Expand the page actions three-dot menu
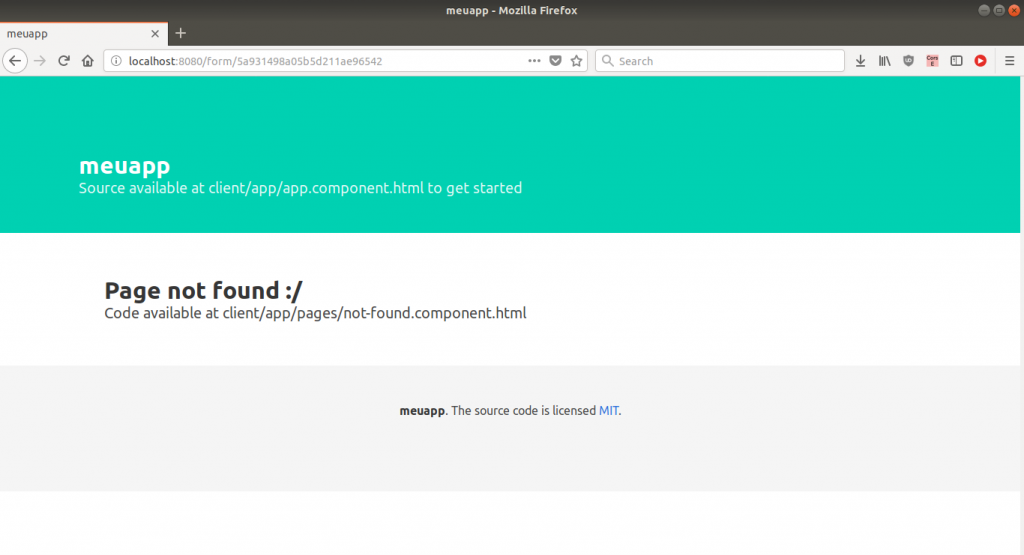The image size is (1024, 555). tap(535, 61)
